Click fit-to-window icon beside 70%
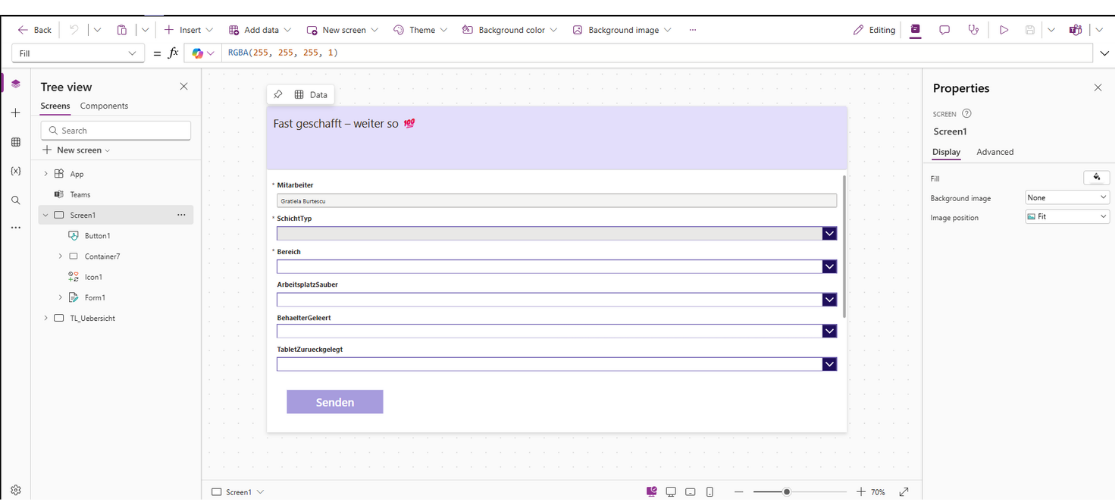 point(904,492)
